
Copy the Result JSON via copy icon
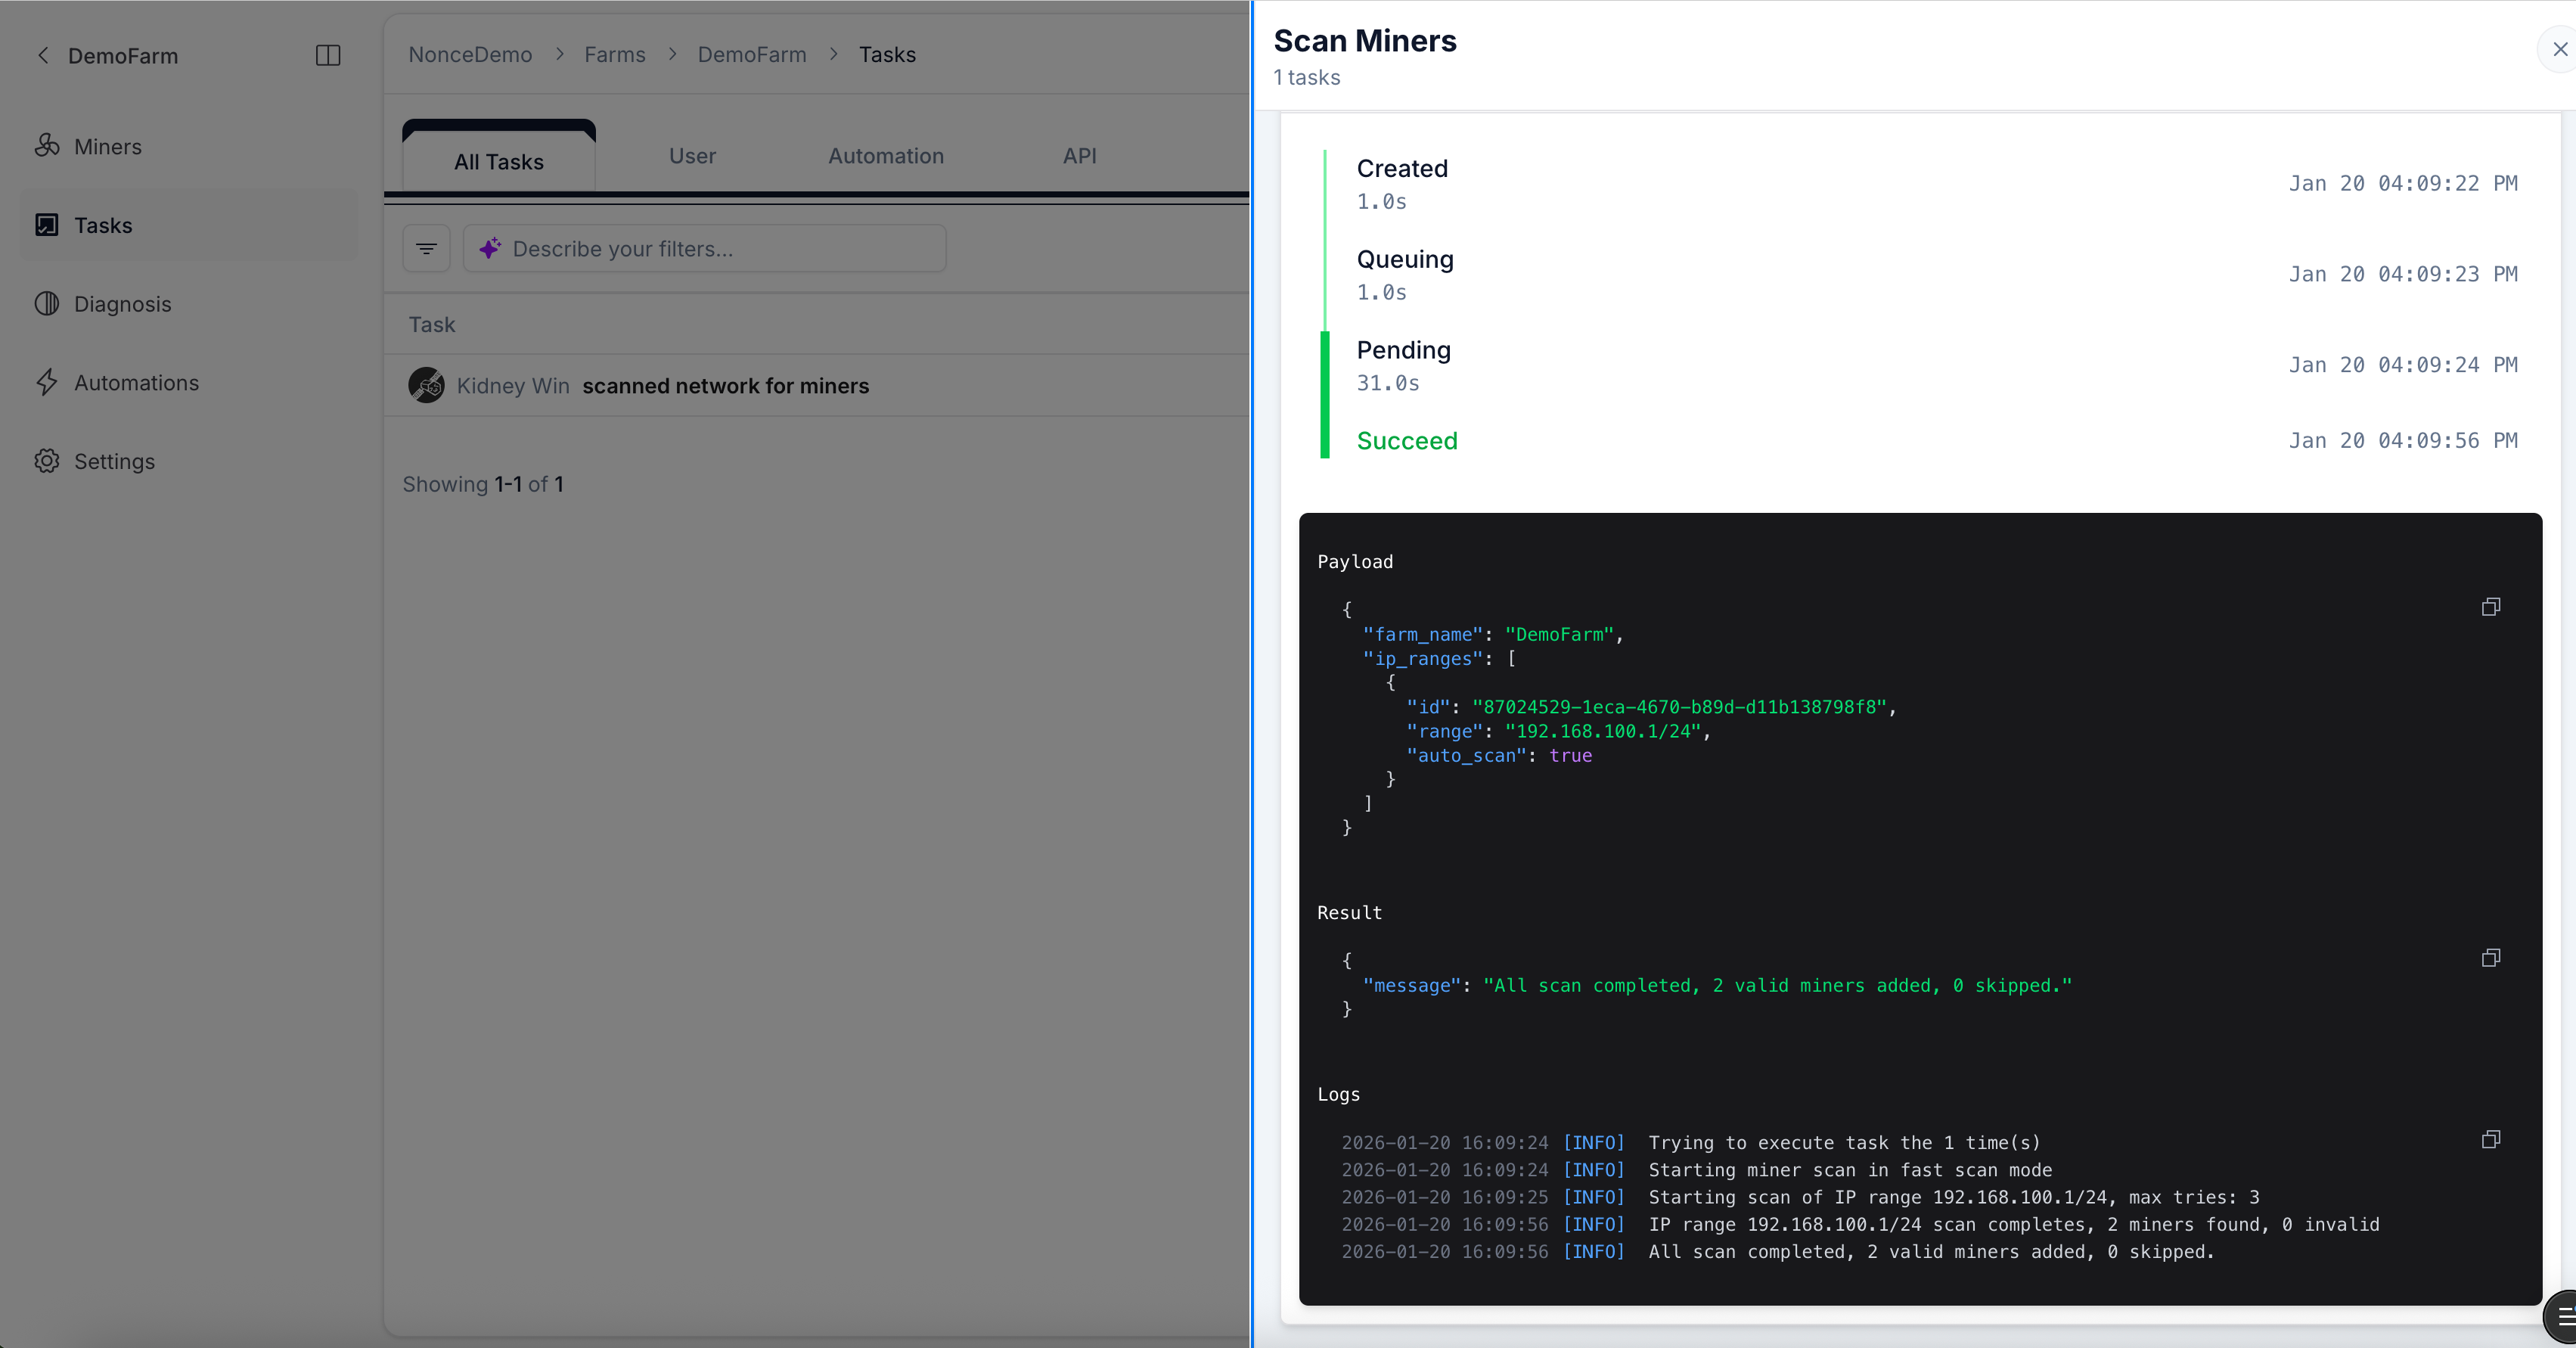click(2490, 958)
